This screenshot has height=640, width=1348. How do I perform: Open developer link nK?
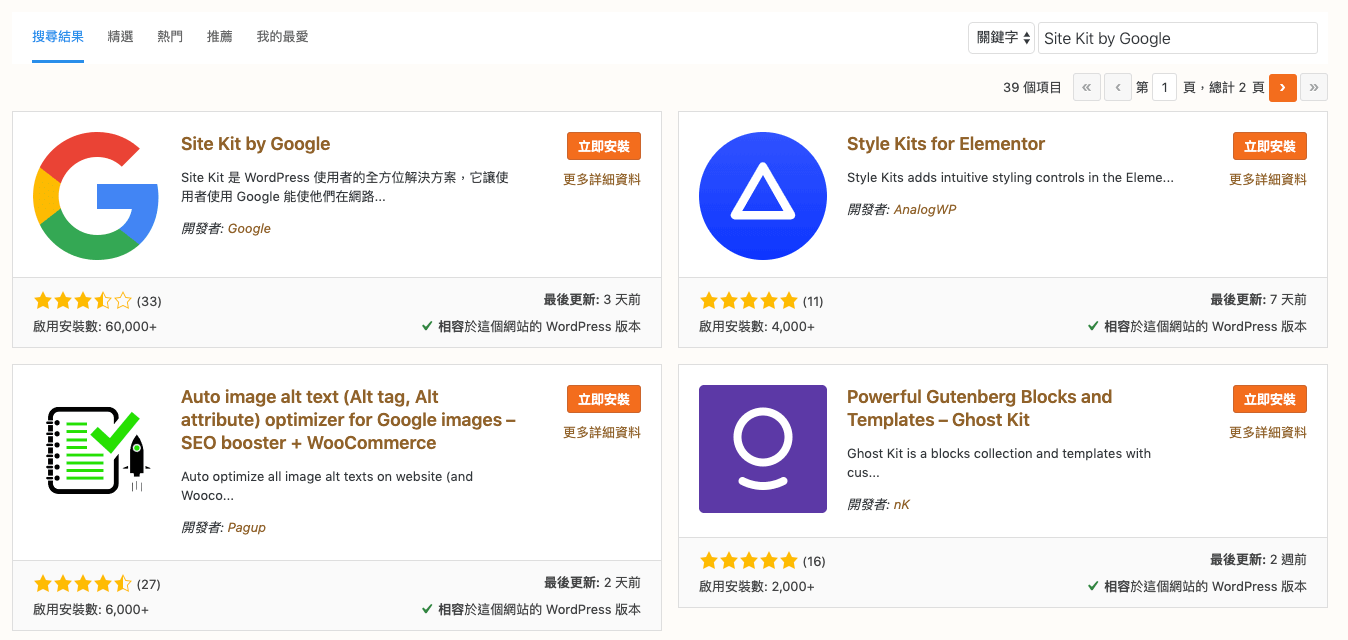[x=902, y=504]
